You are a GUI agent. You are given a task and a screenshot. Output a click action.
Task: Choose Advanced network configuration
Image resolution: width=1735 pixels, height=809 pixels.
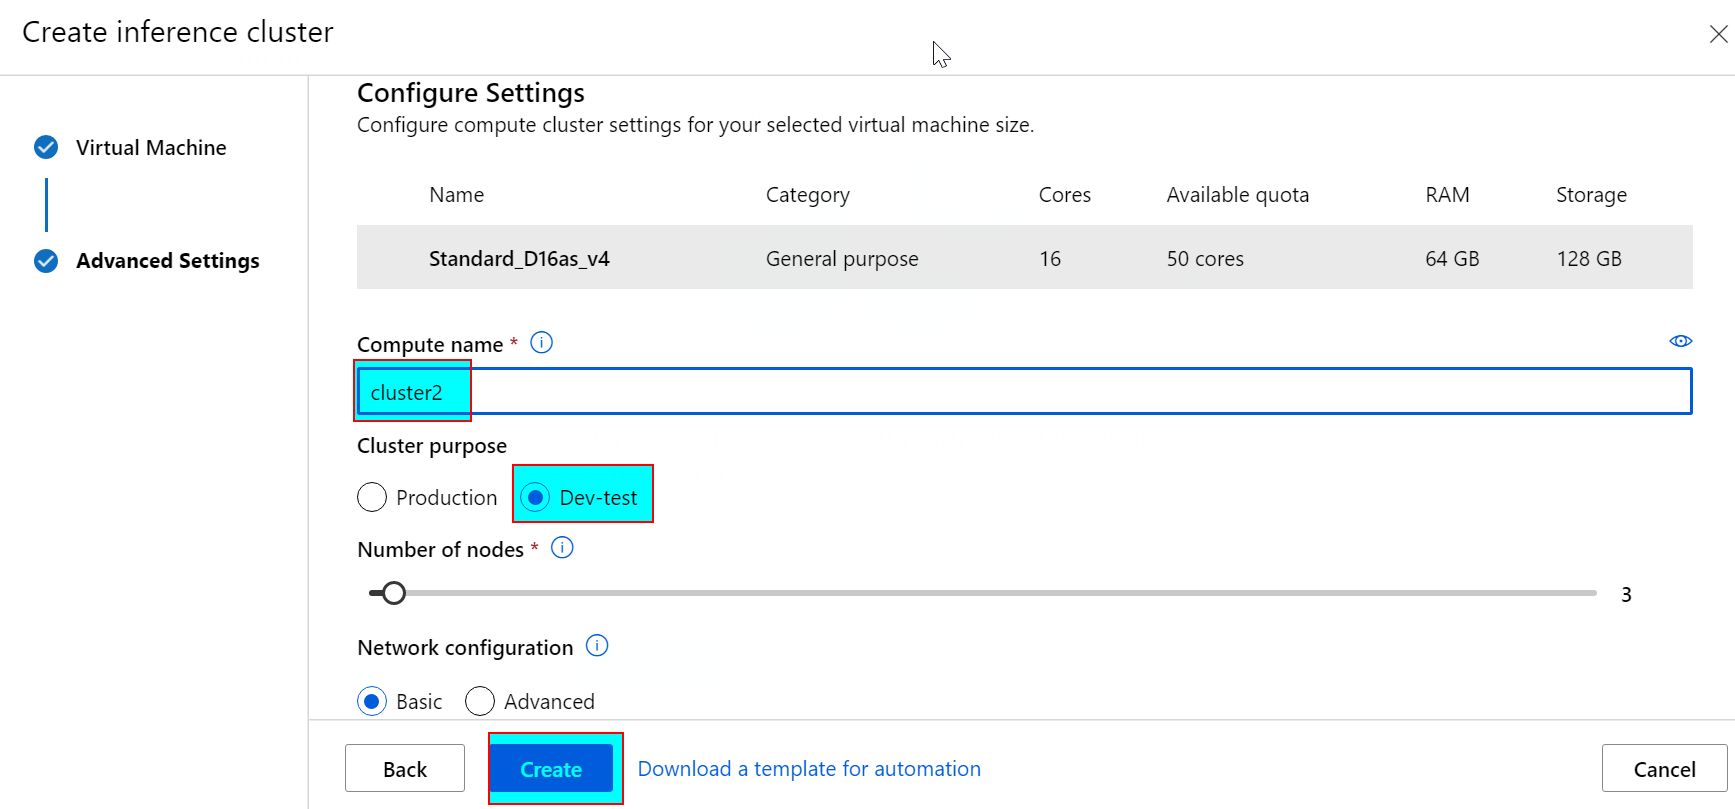click(480, 701)
